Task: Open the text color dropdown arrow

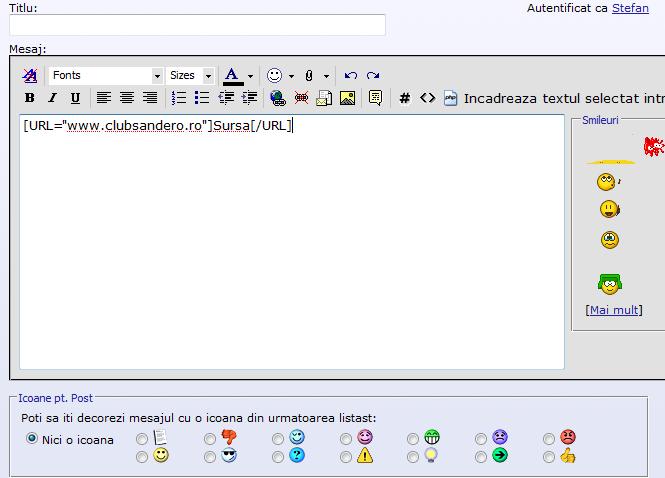Action: [x=250, y=76]
